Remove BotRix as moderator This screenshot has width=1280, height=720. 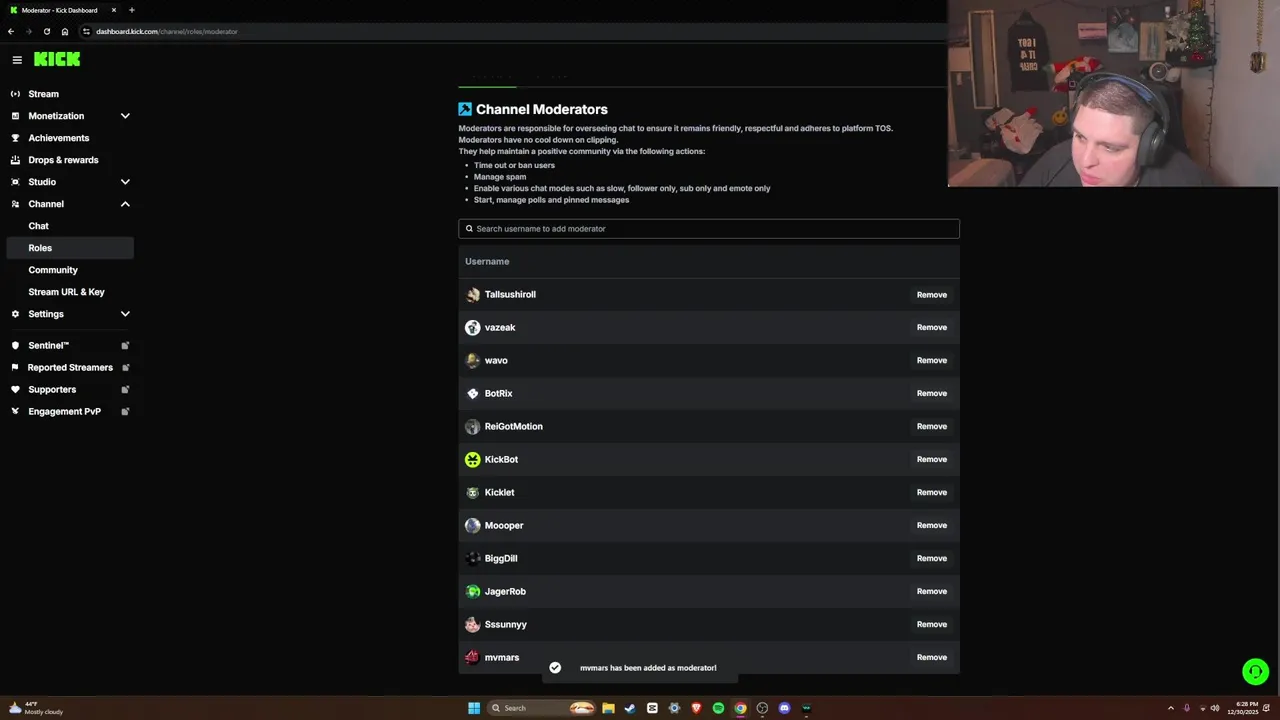tap(932, 394)
